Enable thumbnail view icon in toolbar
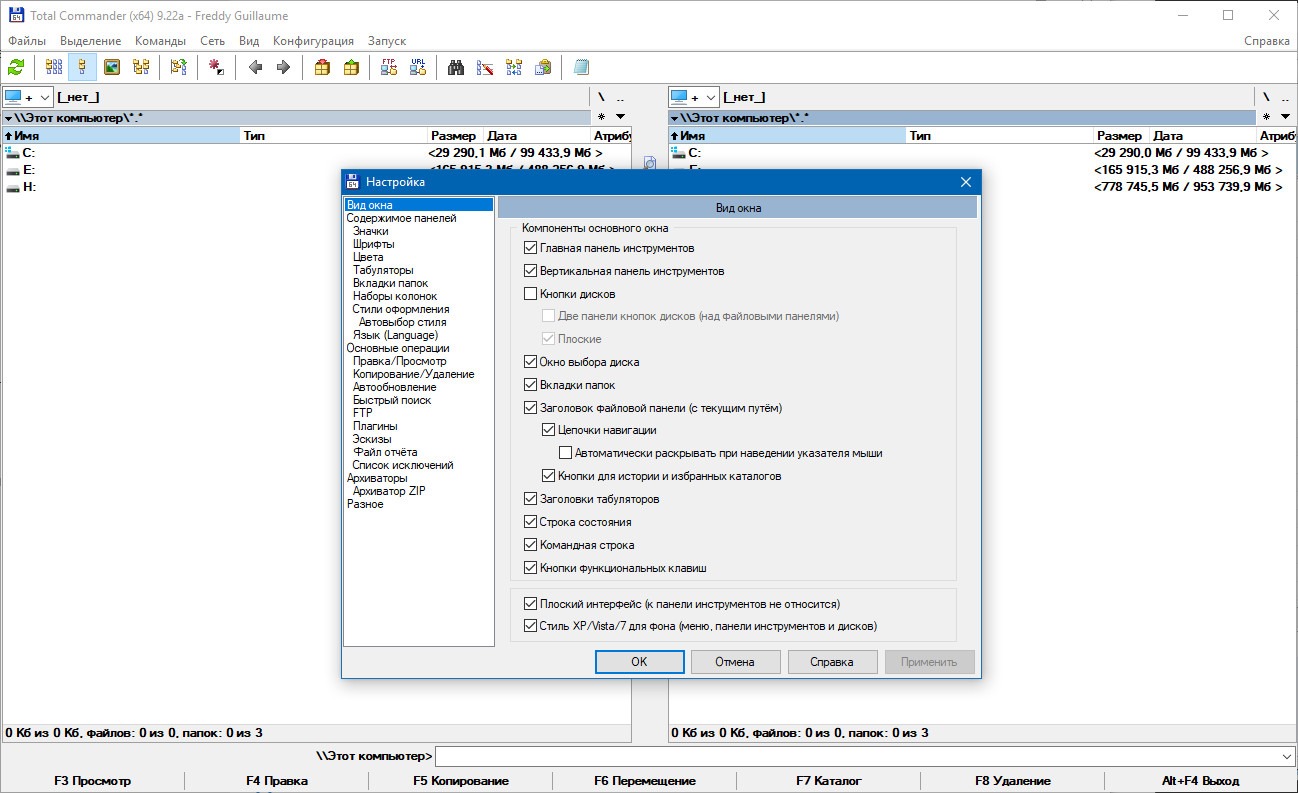The height and width of the screenshot is (793, 1298). coord(112,67)
